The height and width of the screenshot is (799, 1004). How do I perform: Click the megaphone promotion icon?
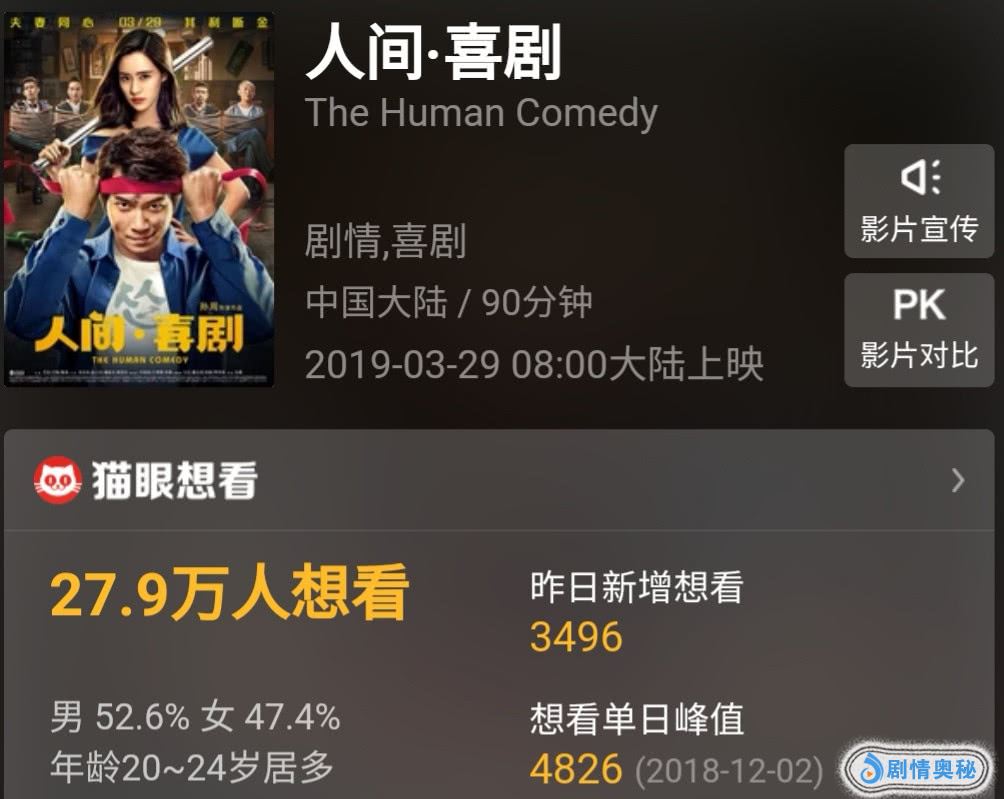[921, 177]
